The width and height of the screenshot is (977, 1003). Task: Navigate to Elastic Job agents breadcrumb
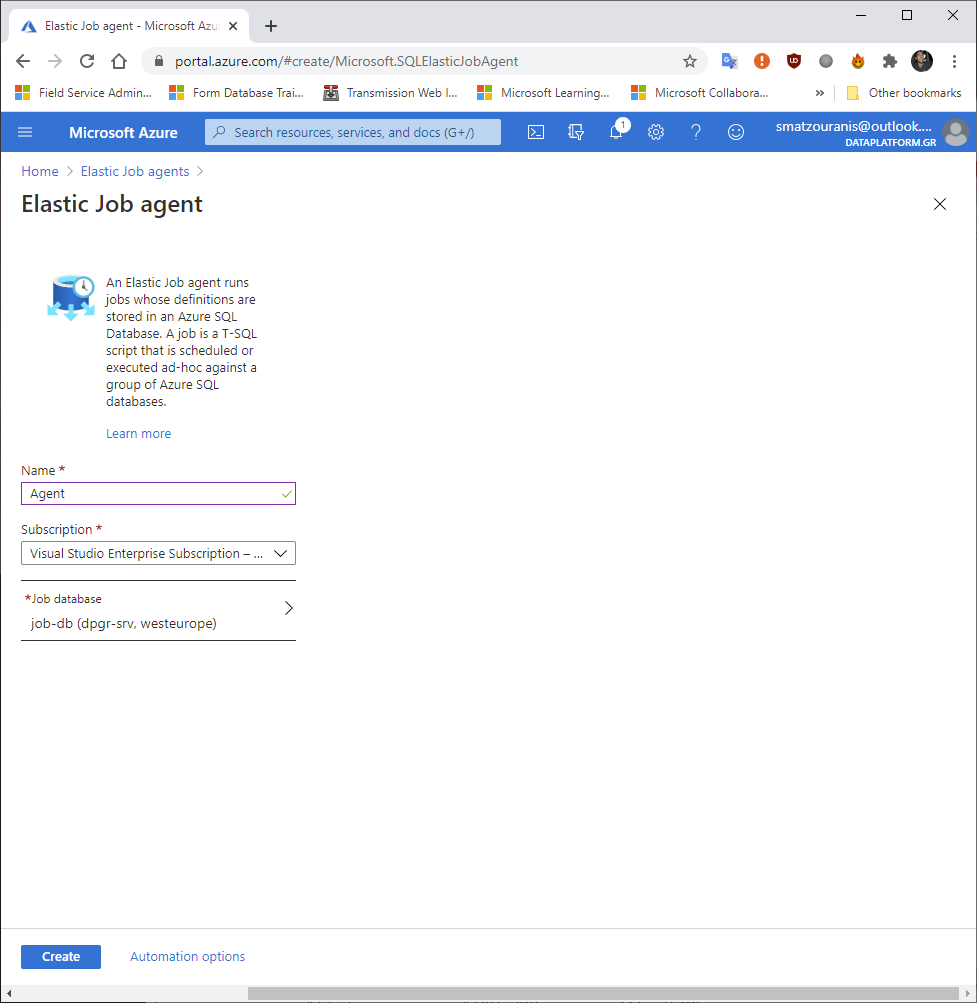[x=135, y=171]
